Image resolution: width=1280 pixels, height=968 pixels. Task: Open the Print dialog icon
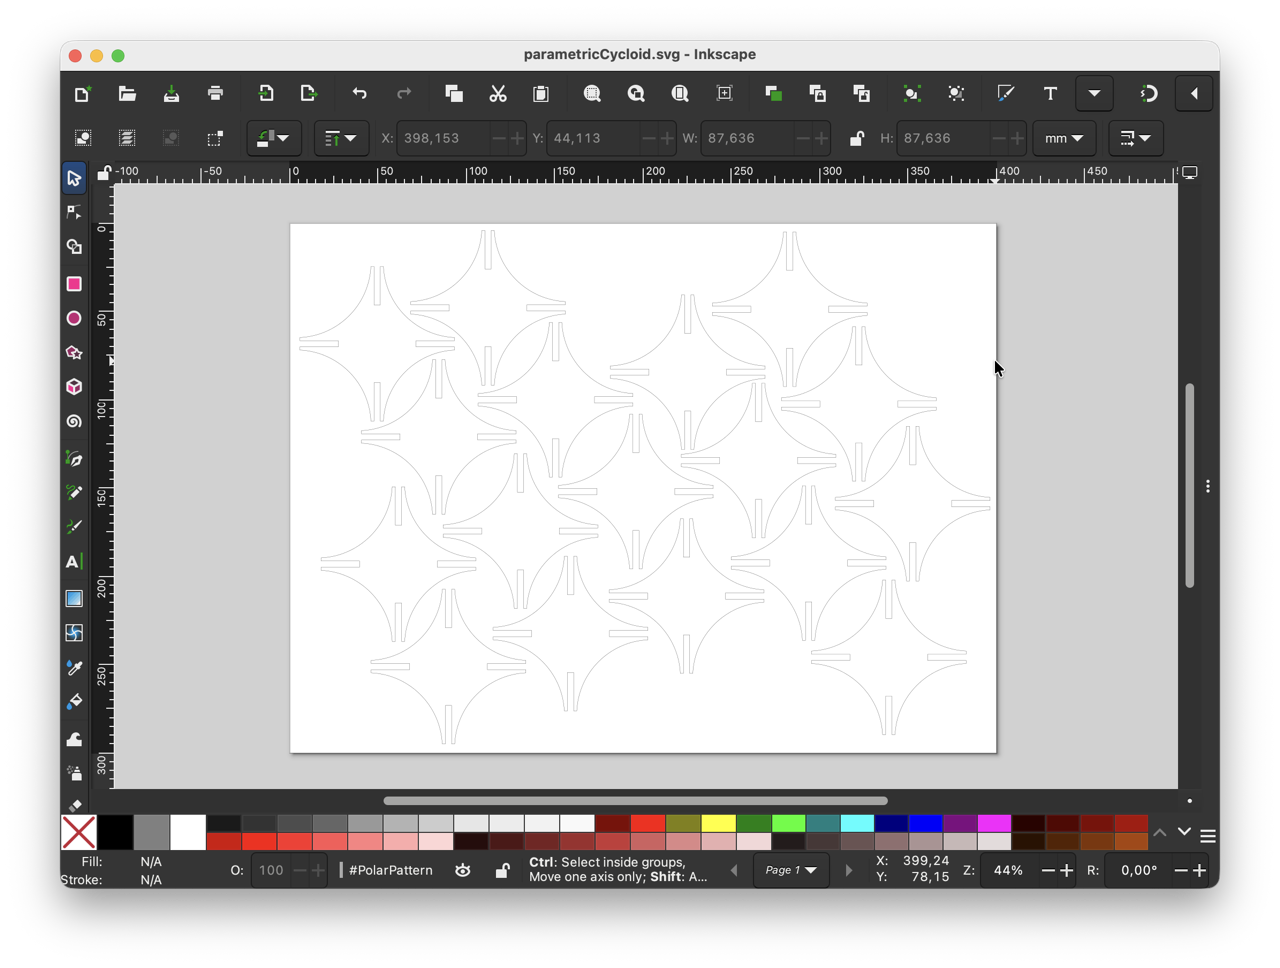215,93
